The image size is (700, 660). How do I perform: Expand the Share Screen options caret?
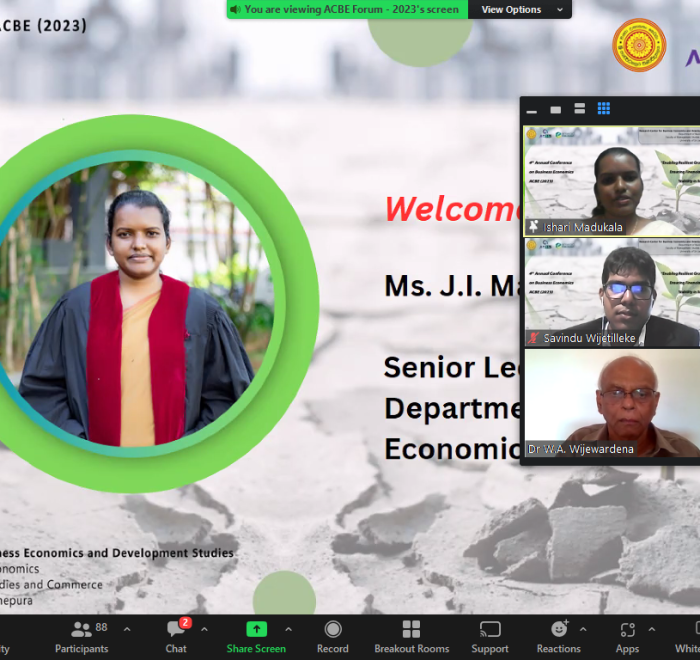tap(288, 629)
